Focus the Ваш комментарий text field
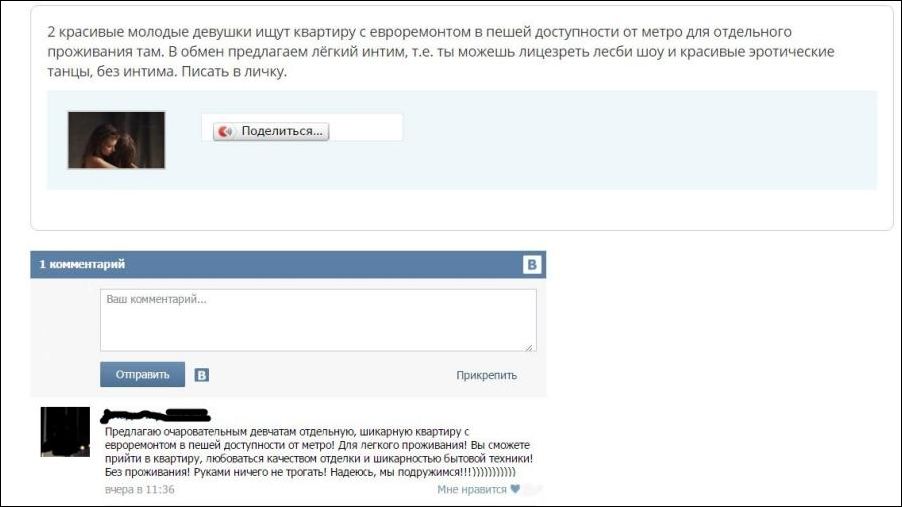This screenshot has width=902, height=507. [317, 319]
